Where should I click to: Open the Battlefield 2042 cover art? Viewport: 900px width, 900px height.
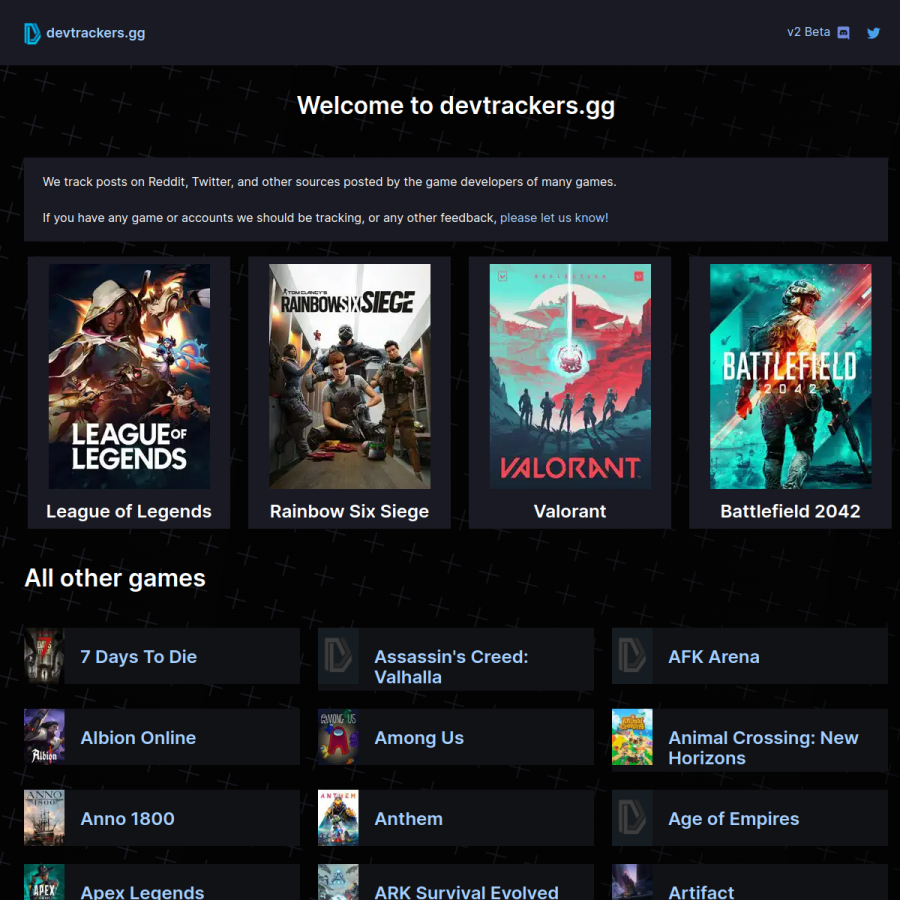[790, 377]
